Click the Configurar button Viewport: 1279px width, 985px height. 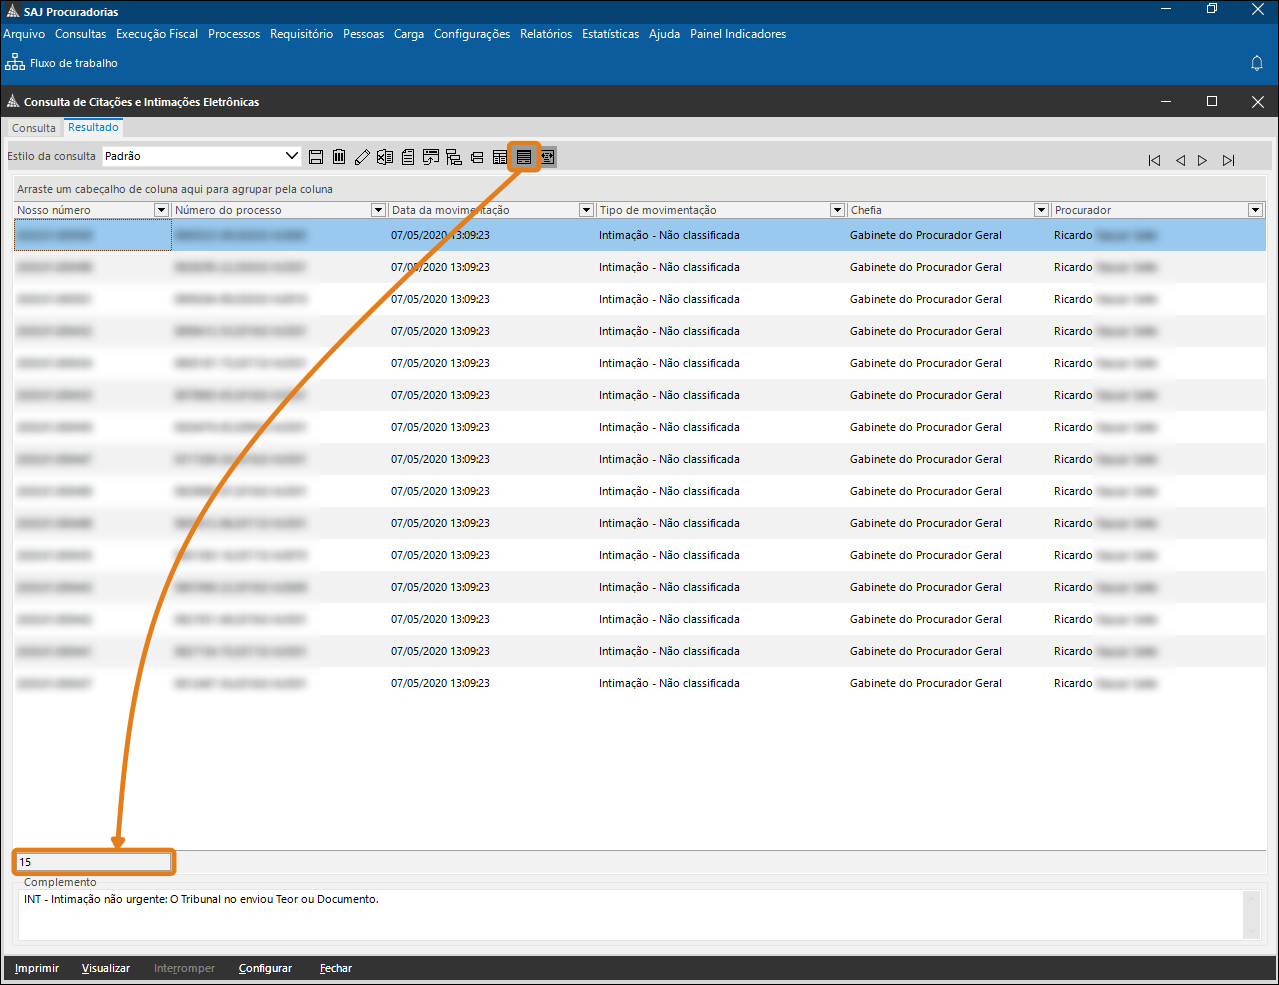point(265,968)
